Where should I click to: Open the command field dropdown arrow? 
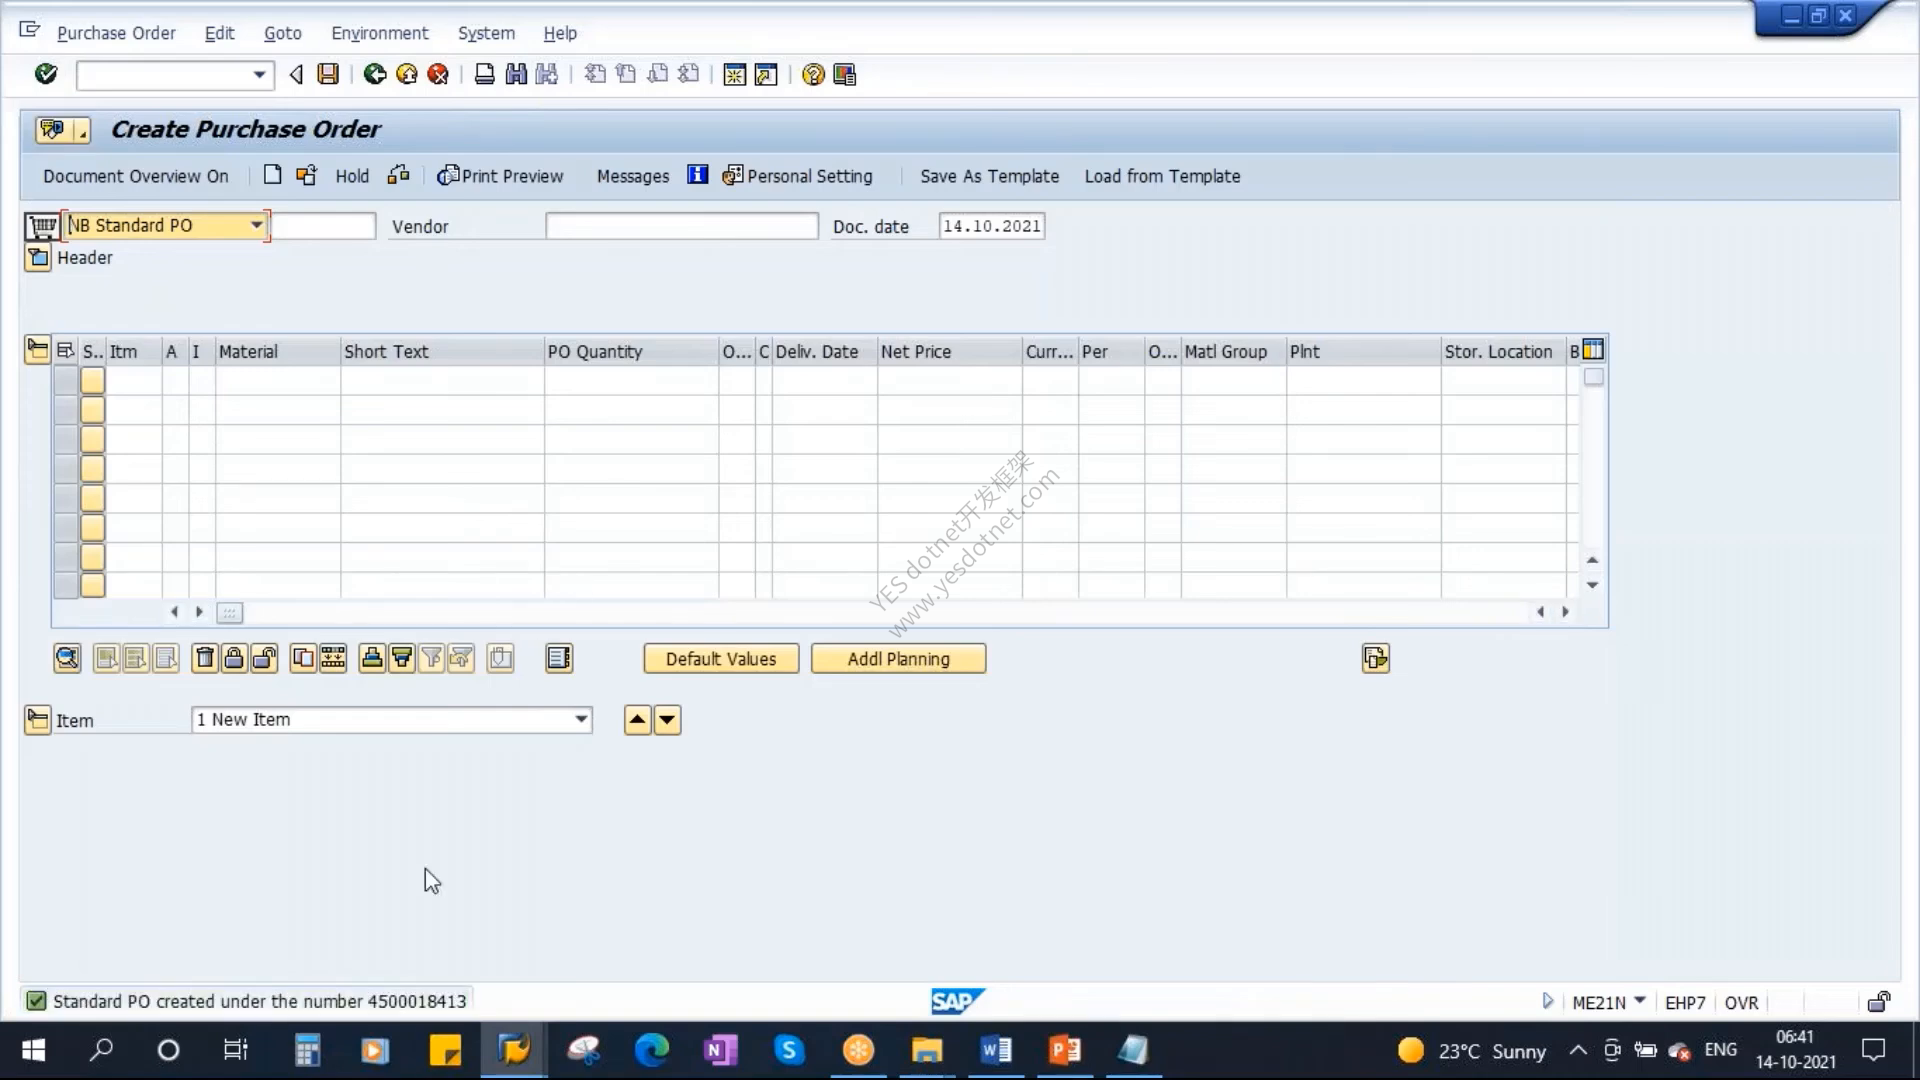(259, 75)
